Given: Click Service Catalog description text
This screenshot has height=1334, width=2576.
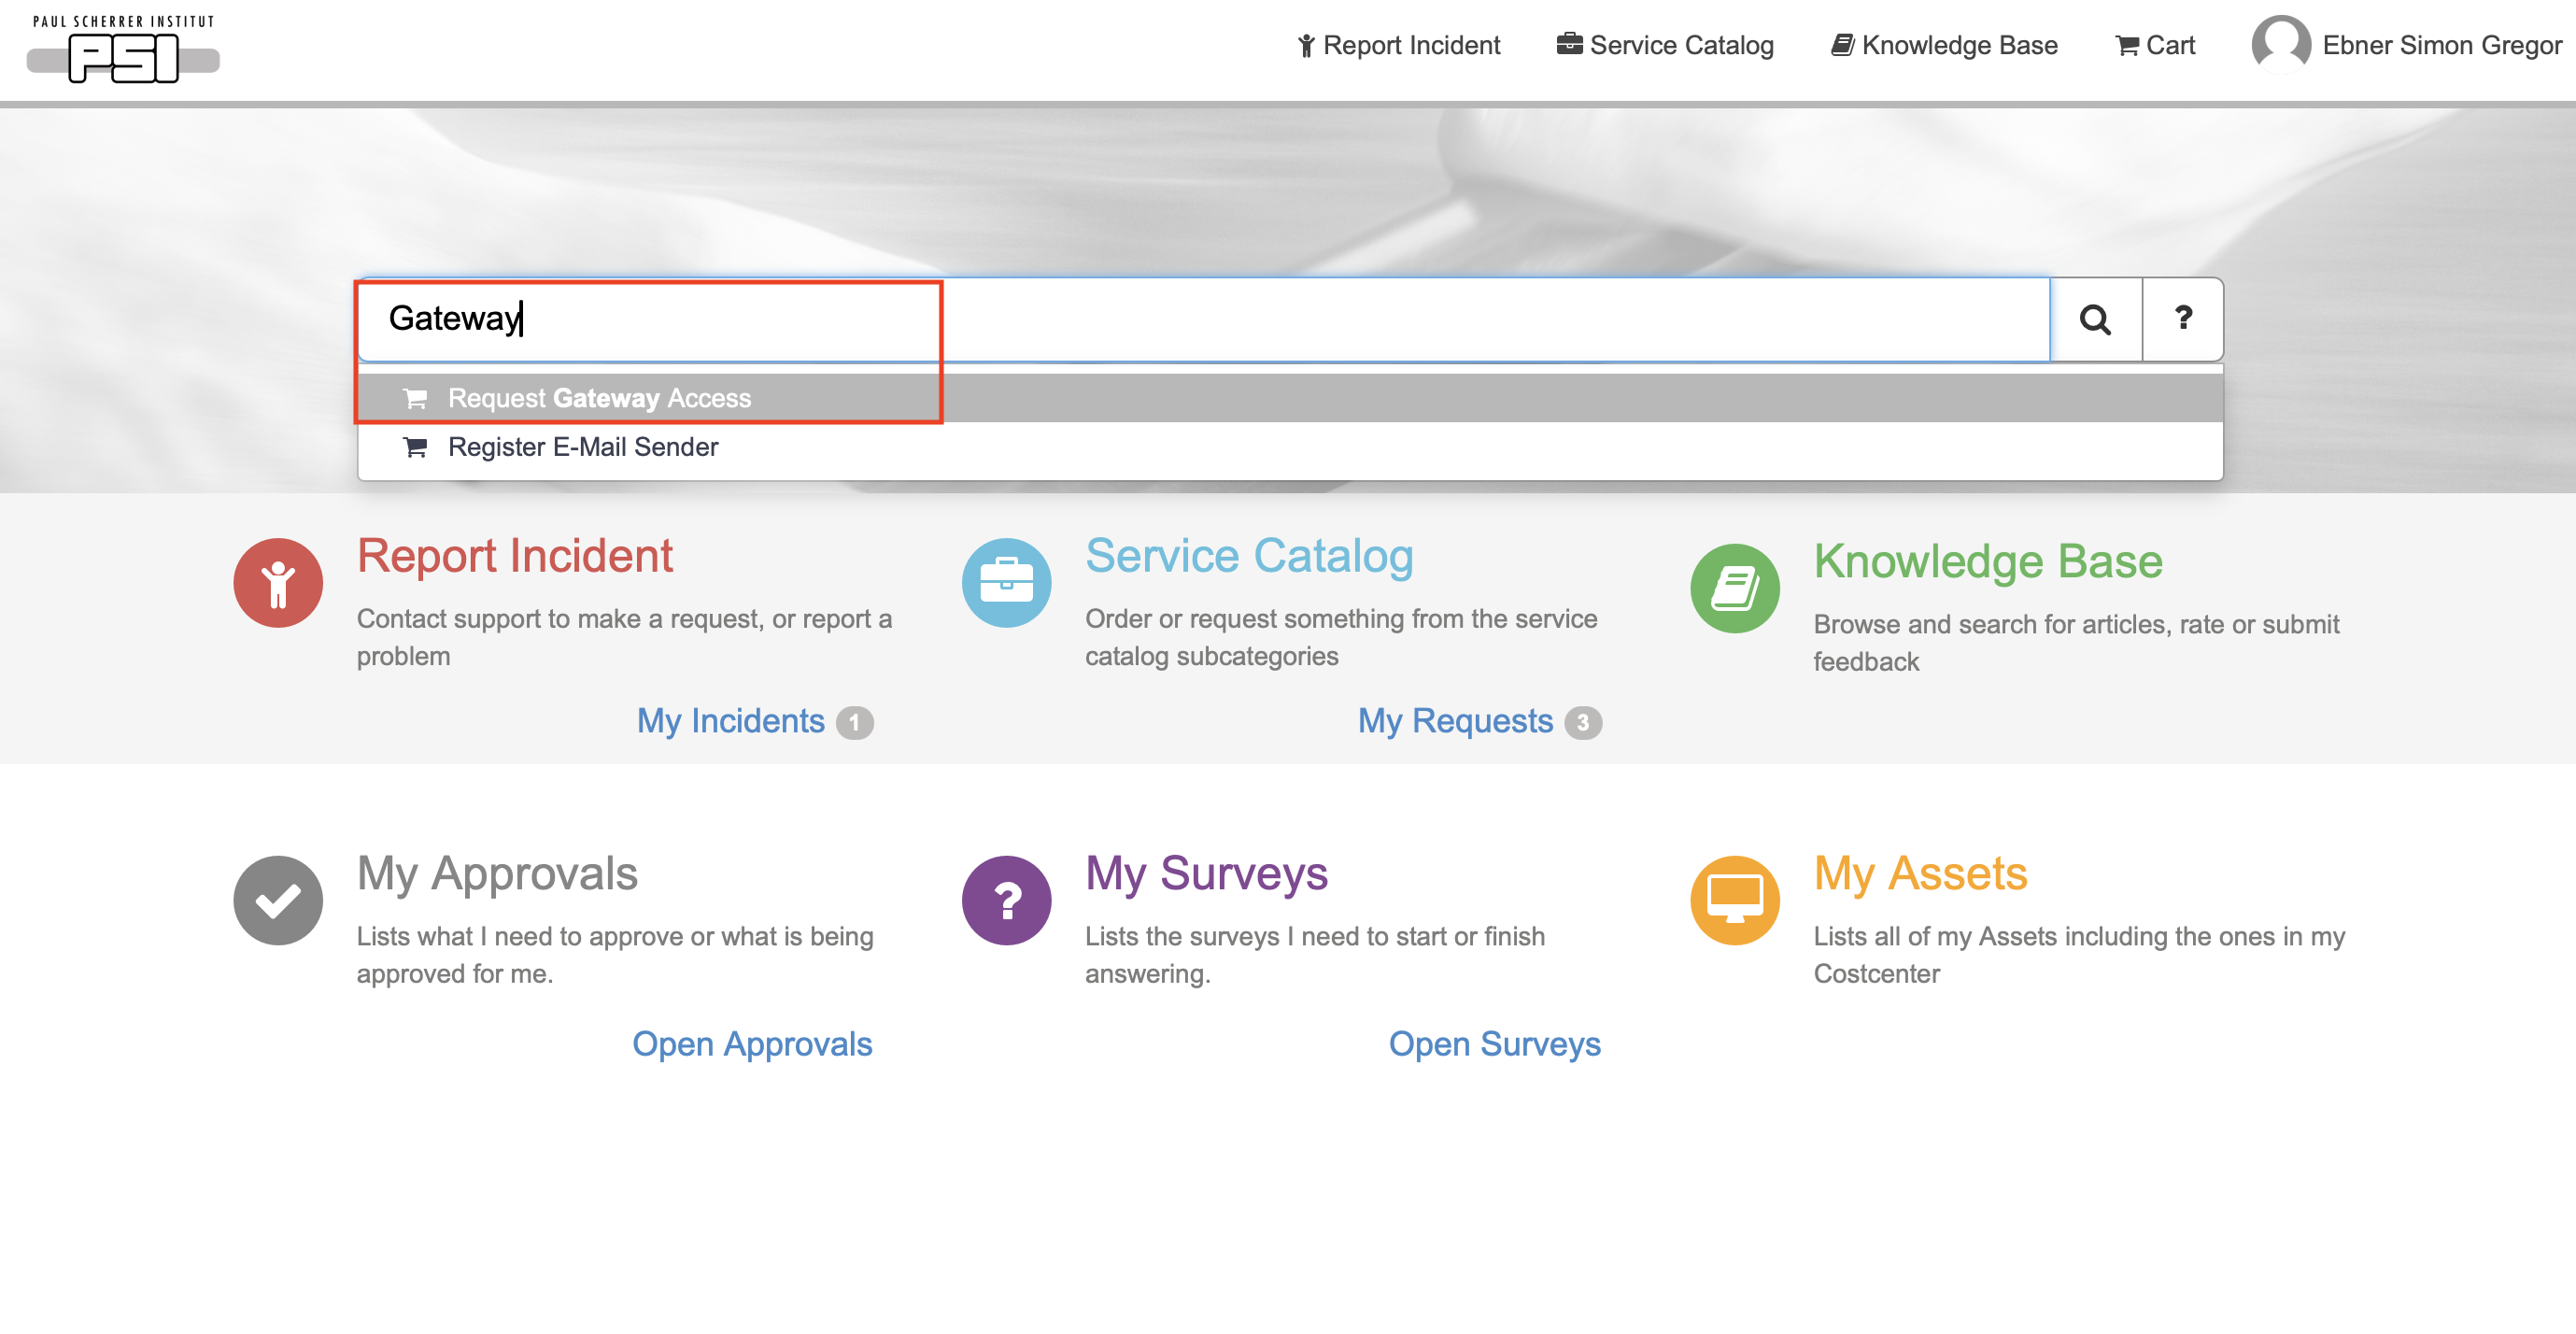Looking at the screenshot, I should tap(1341, 637).
